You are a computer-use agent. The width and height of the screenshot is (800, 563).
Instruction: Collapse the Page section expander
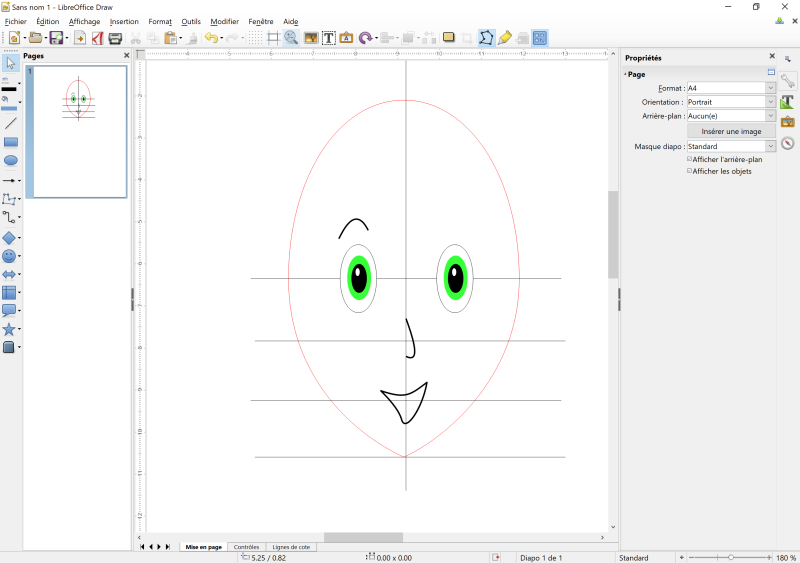[625, 75]
